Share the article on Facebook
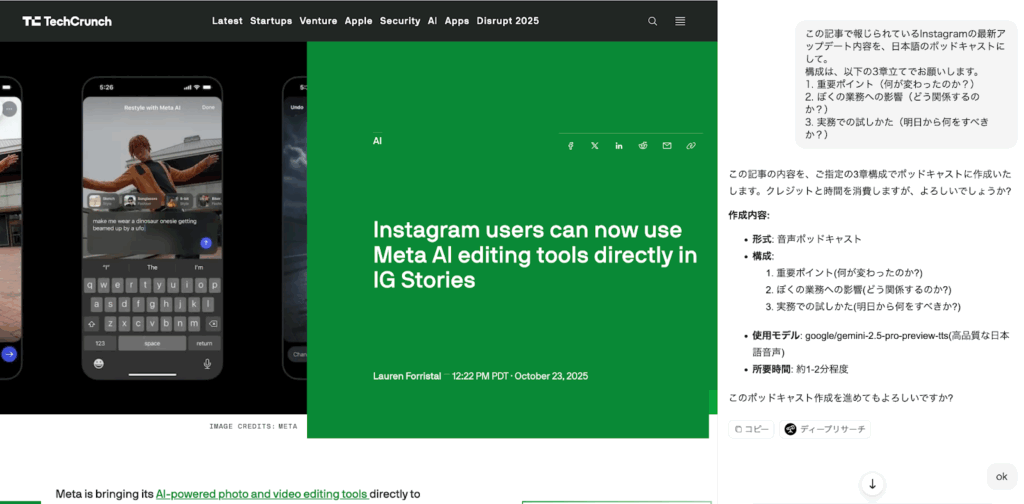 click(x=571, y=146)
